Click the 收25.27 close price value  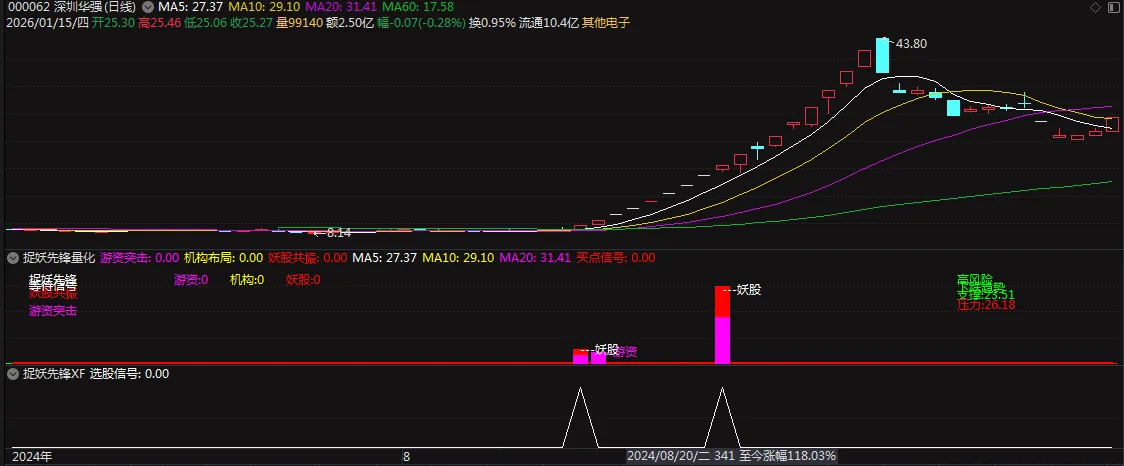pos(251,22)
